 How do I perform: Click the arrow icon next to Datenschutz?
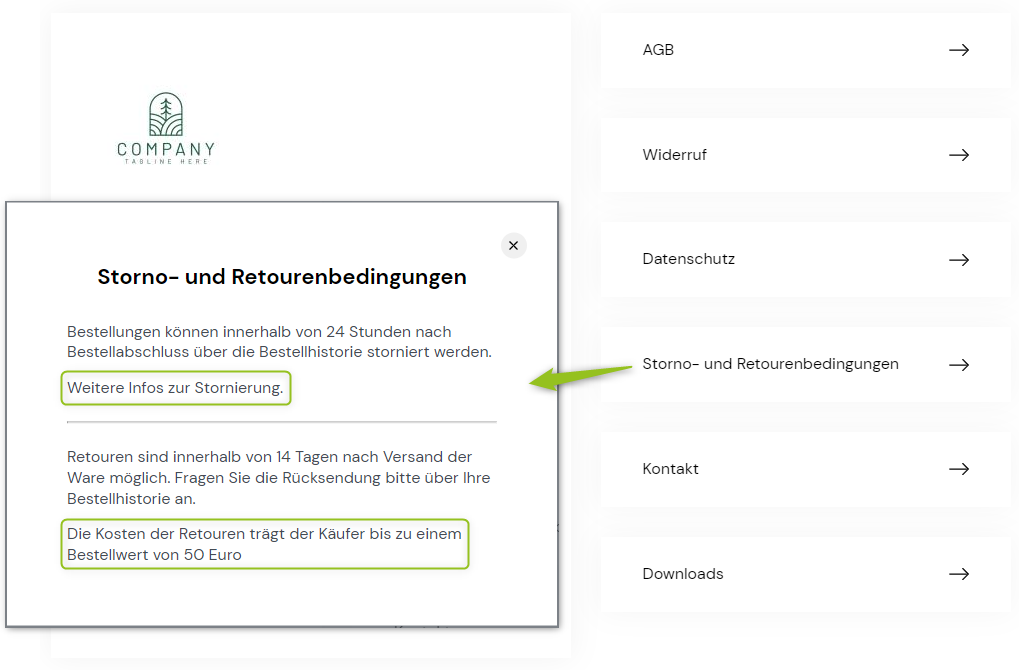[x=959, y=260]
